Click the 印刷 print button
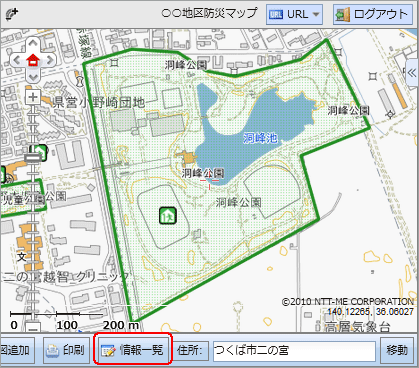This screenshot has height=368, width=419. [66, 350]
